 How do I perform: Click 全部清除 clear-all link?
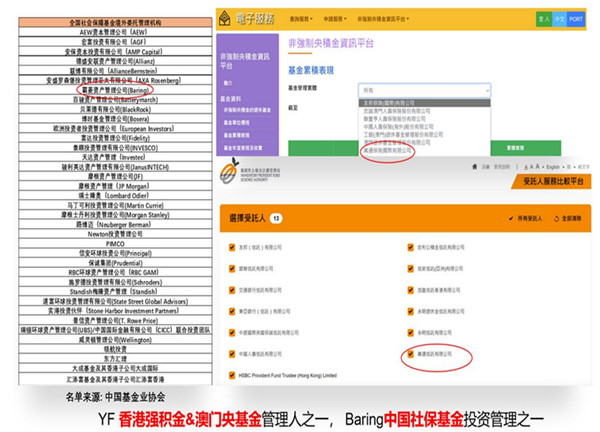(571, 218)
